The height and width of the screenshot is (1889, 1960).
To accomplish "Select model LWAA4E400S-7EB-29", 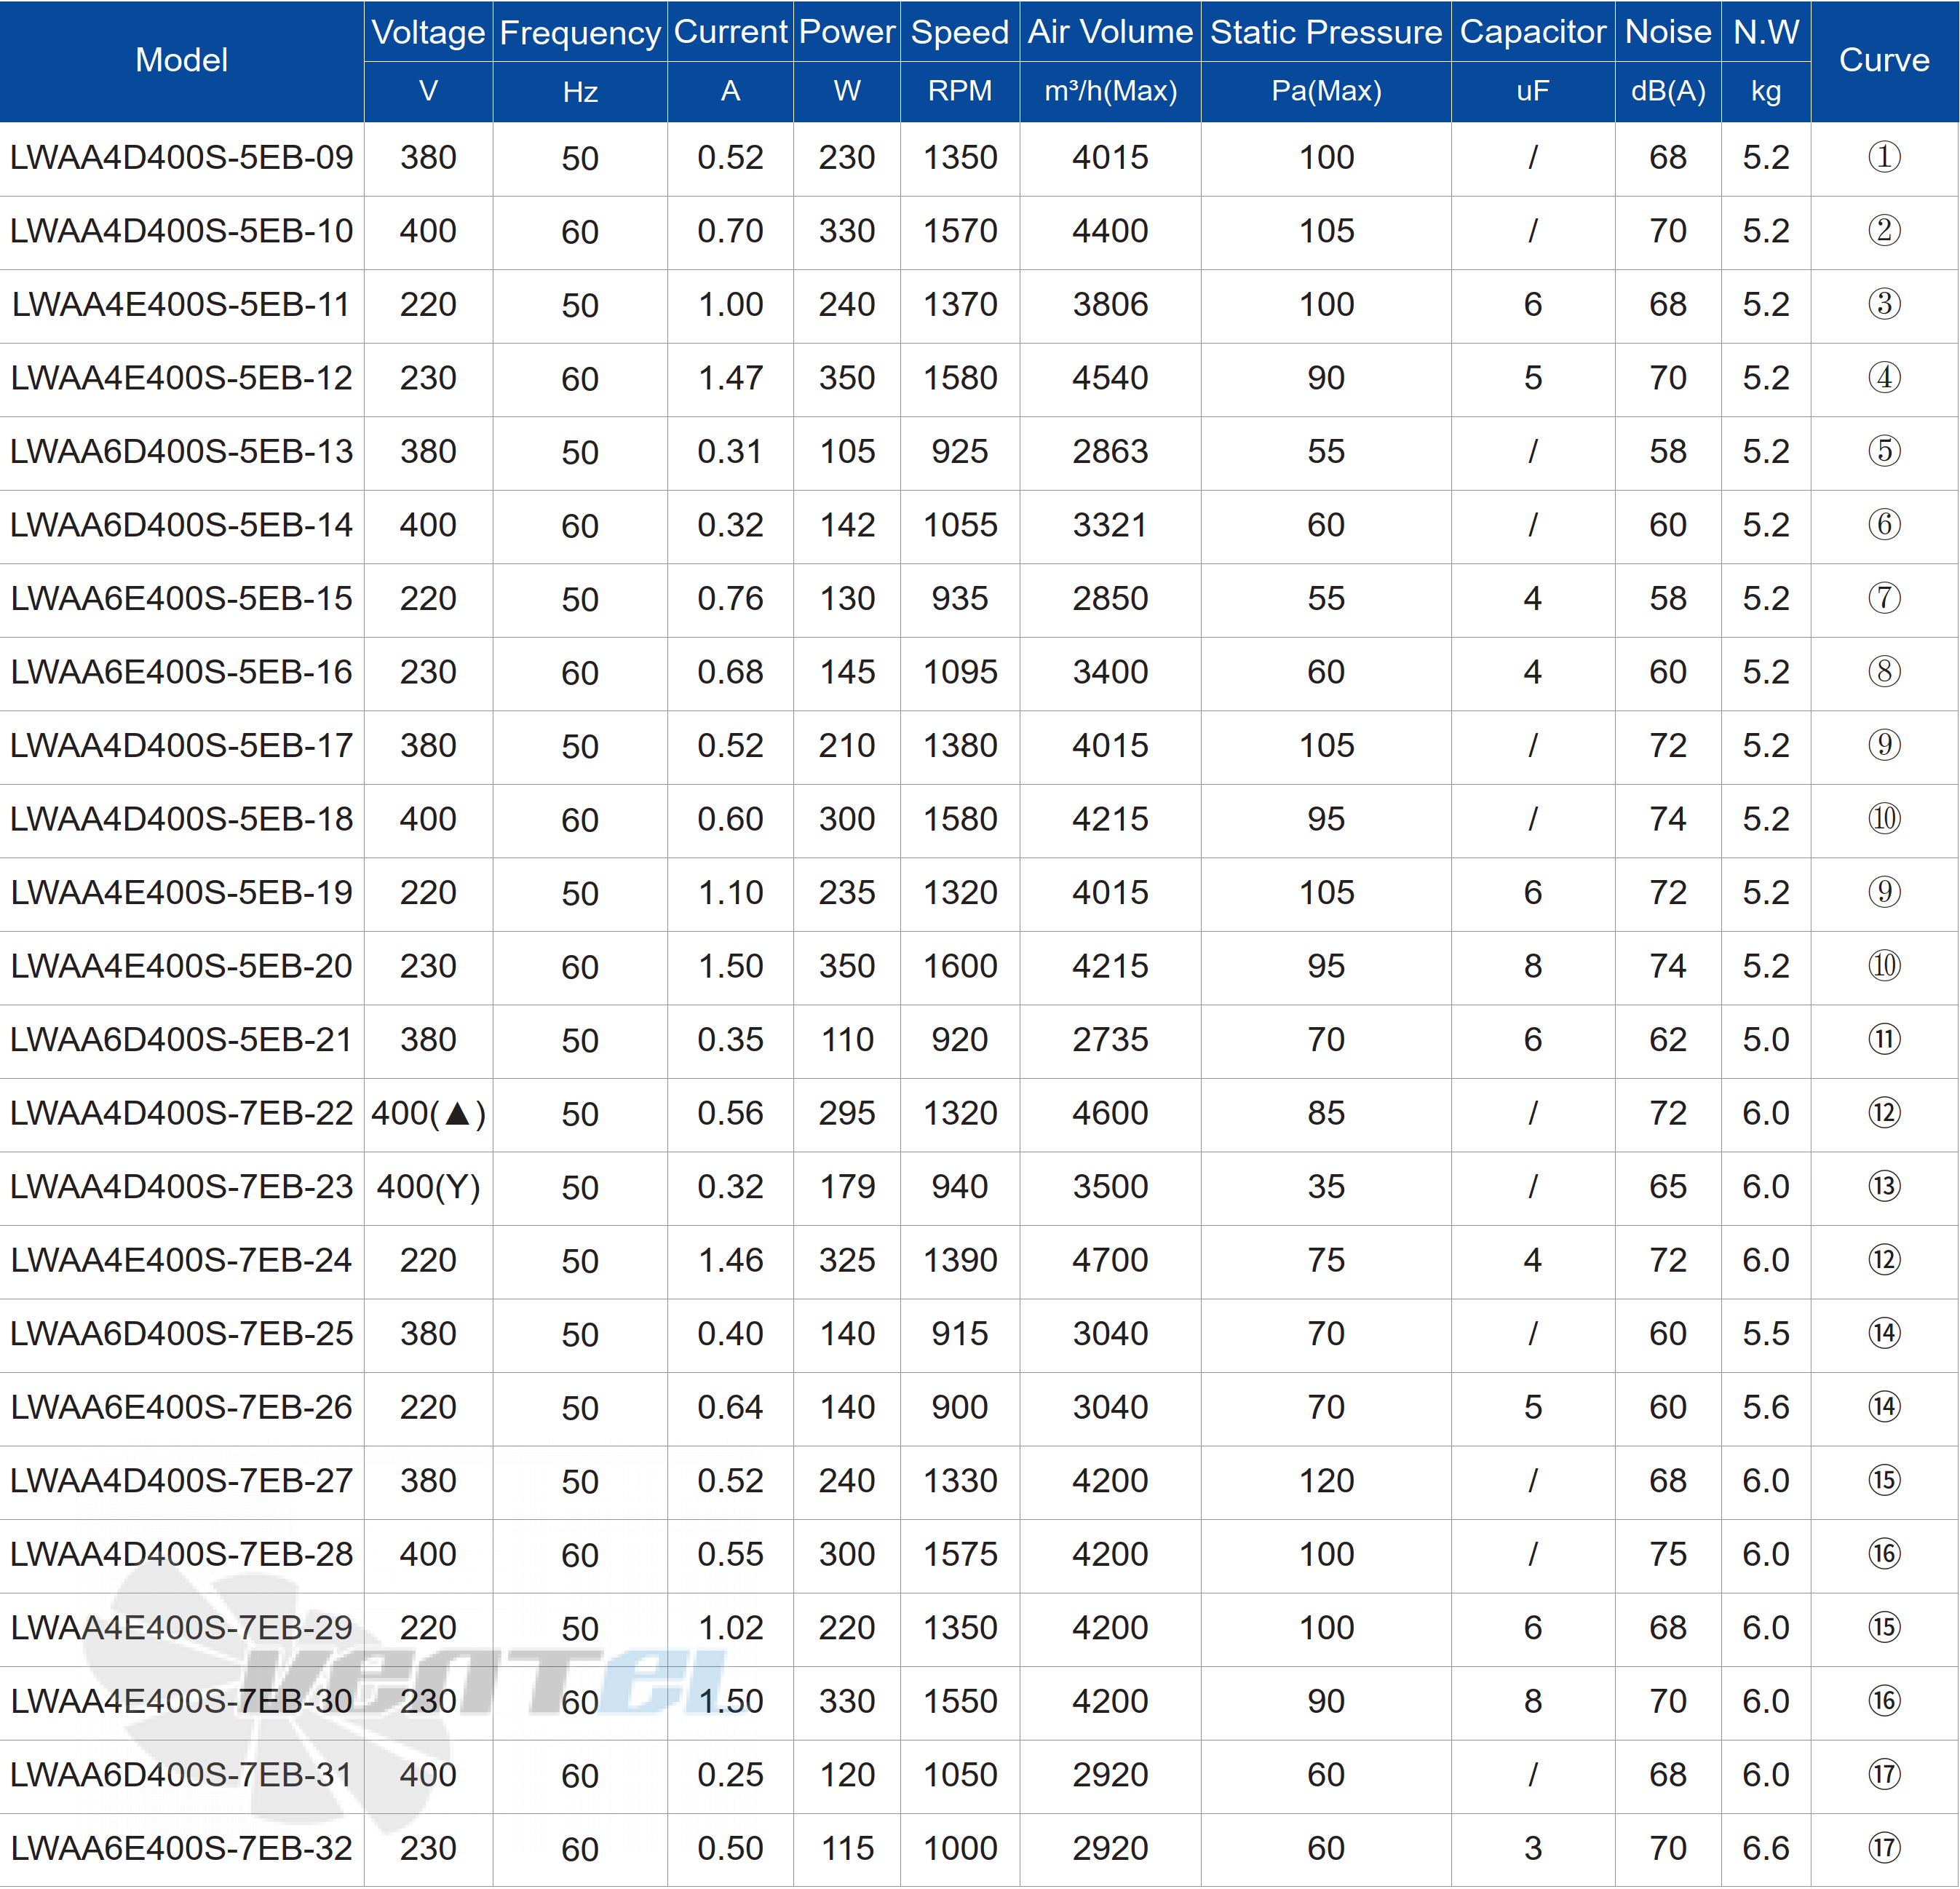I will [x=181, y=1628].
